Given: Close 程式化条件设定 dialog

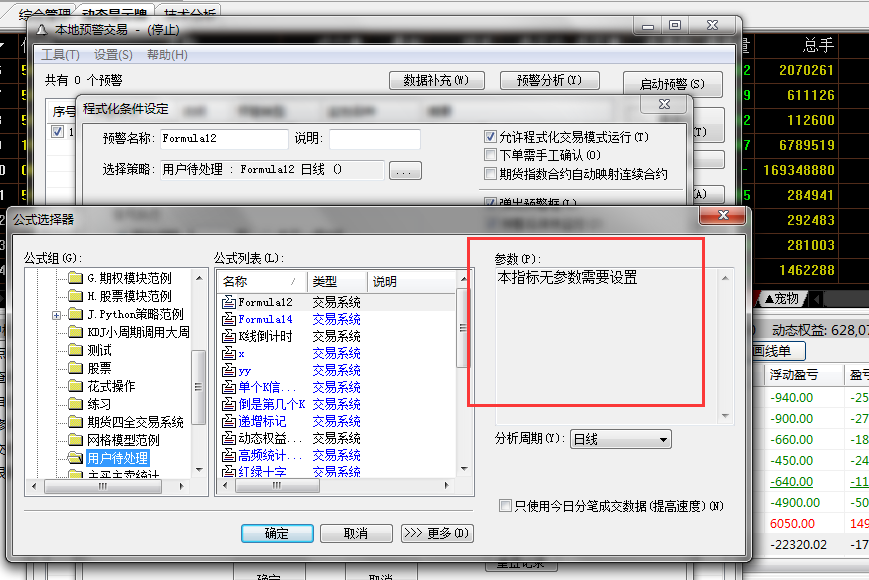Looking at the screenshot, I should tap(664, 104).
